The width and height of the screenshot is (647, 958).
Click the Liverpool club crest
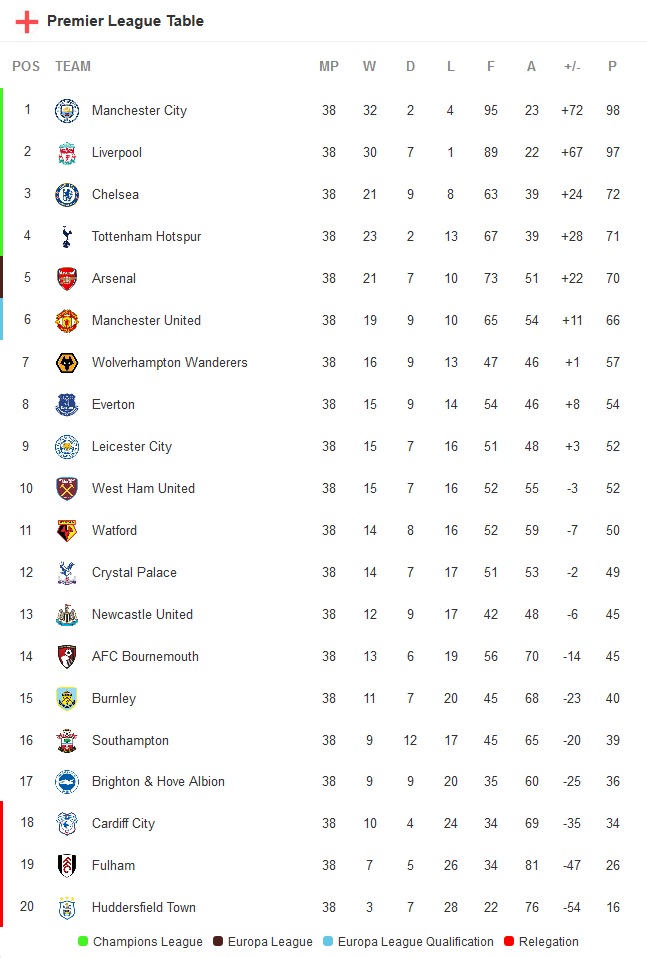click(67, 153)
